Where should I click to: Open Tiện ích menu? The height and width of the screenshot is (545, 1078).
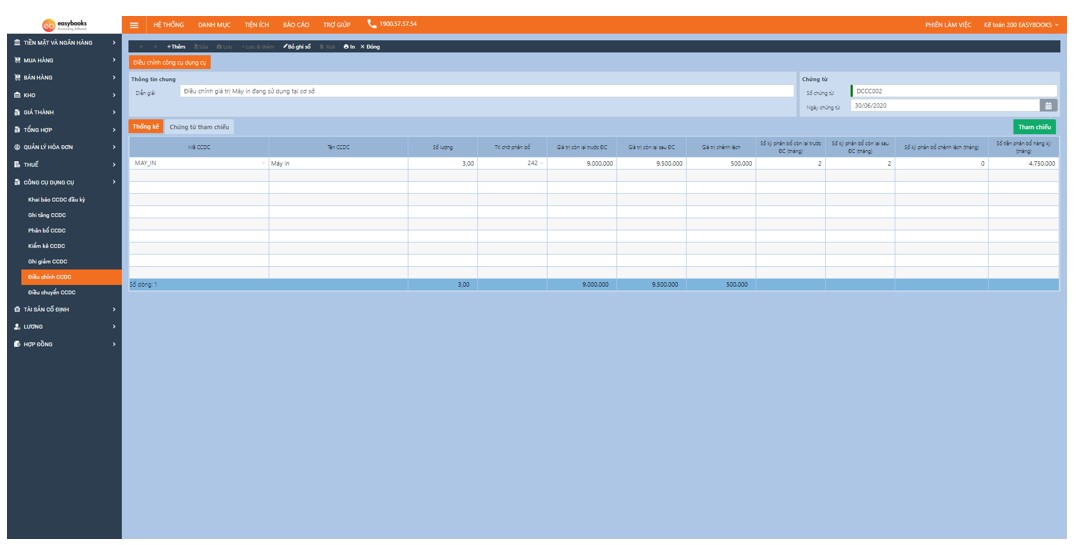click(256, 25)
